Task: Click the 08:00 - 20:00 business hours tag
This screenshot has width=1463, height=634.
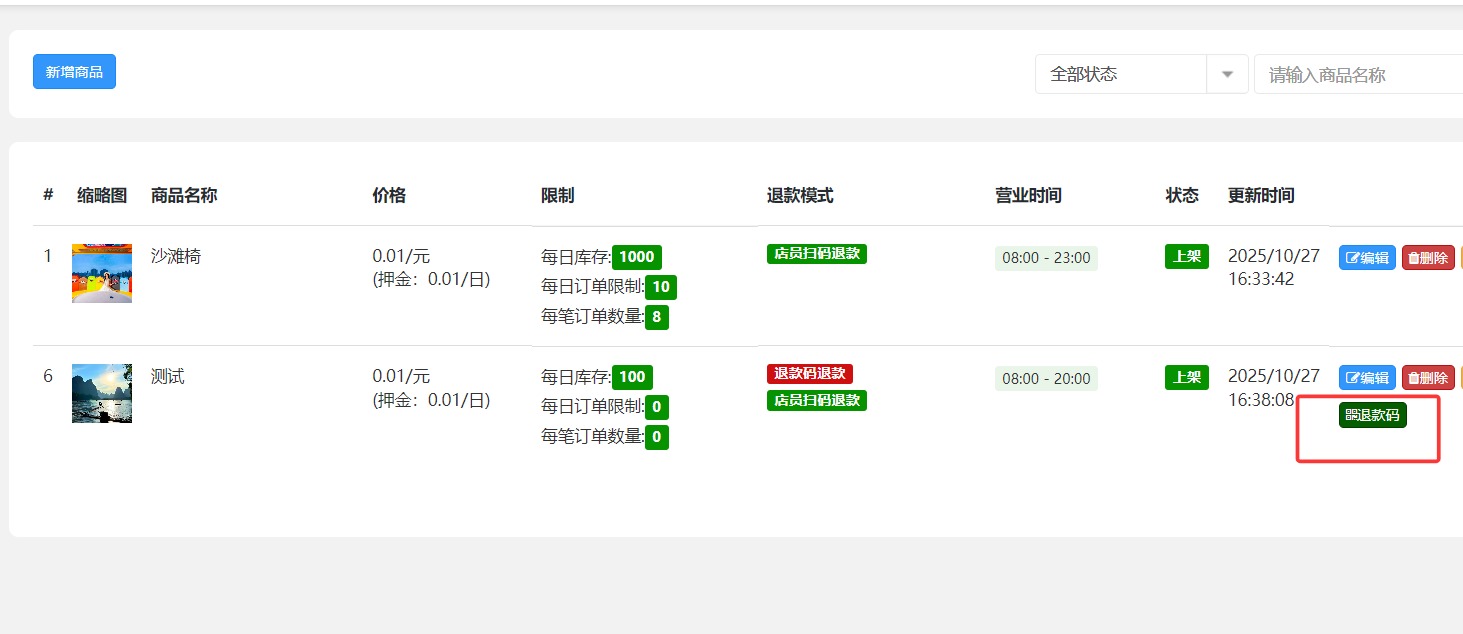Action: click(x=1046, y=379)
